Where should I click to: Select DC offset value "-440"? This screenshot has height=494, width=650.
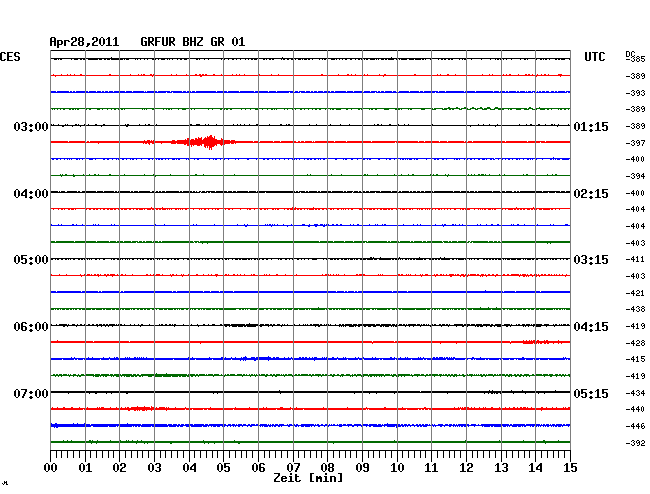[635, 409]
